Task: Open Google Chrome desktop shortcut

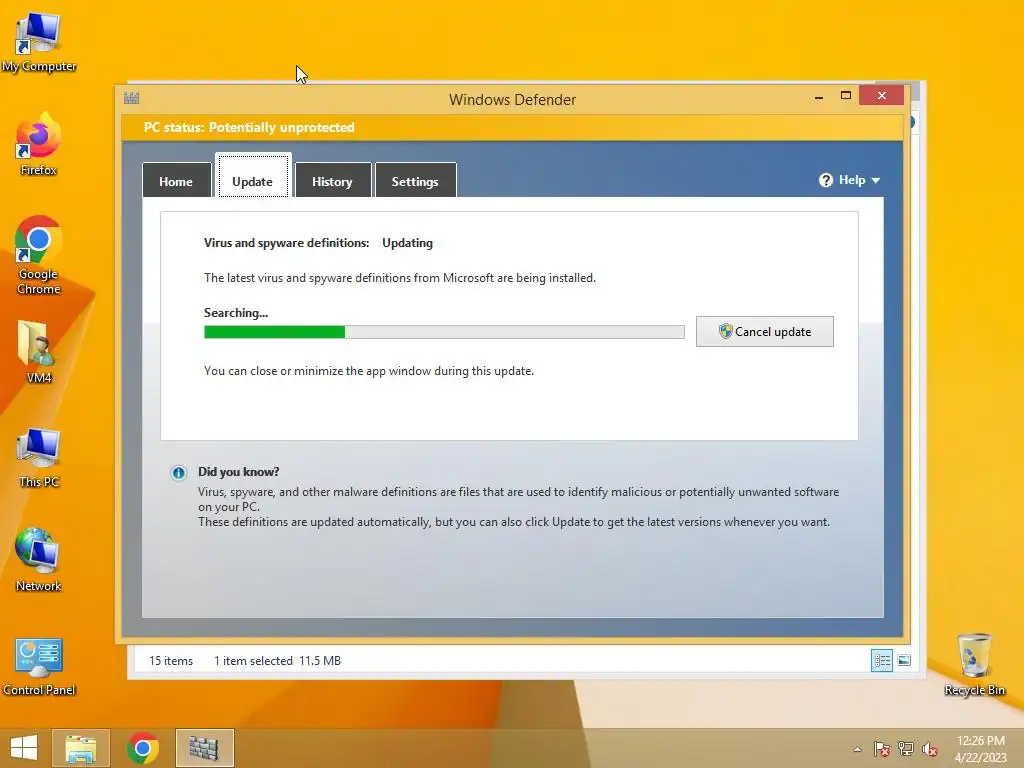Action: (x=38, y=255)
